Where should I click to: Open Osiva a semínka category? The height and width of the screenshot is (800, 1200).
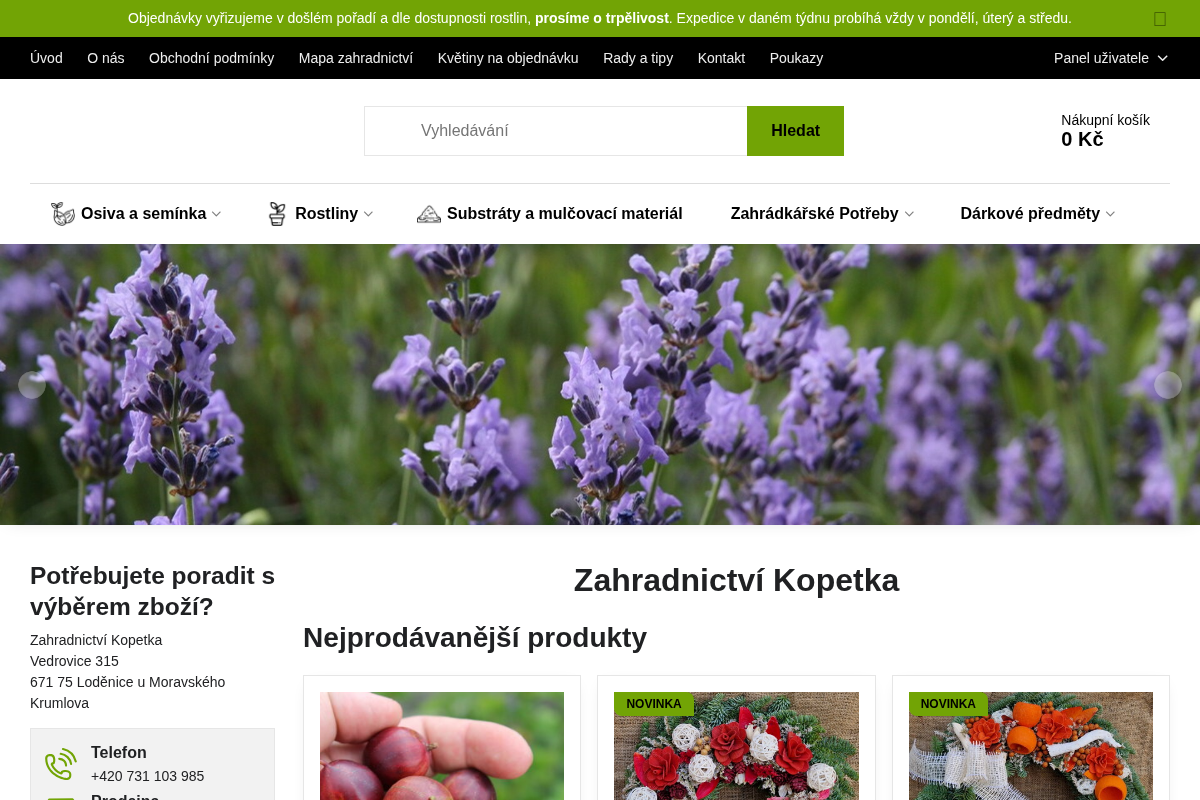143,214
